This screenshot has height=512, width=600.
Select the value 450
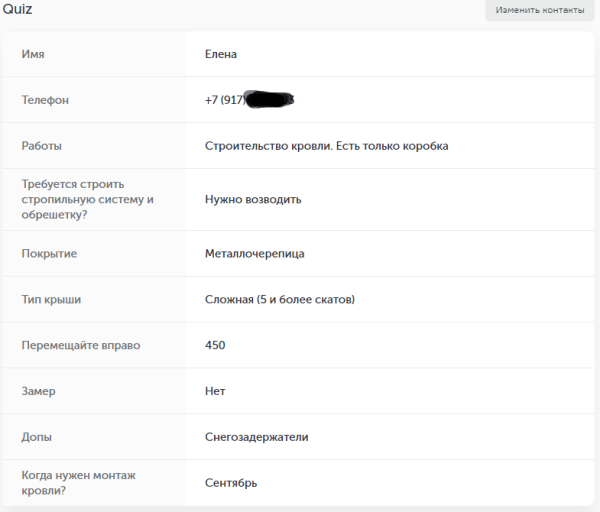coord(215,345)
